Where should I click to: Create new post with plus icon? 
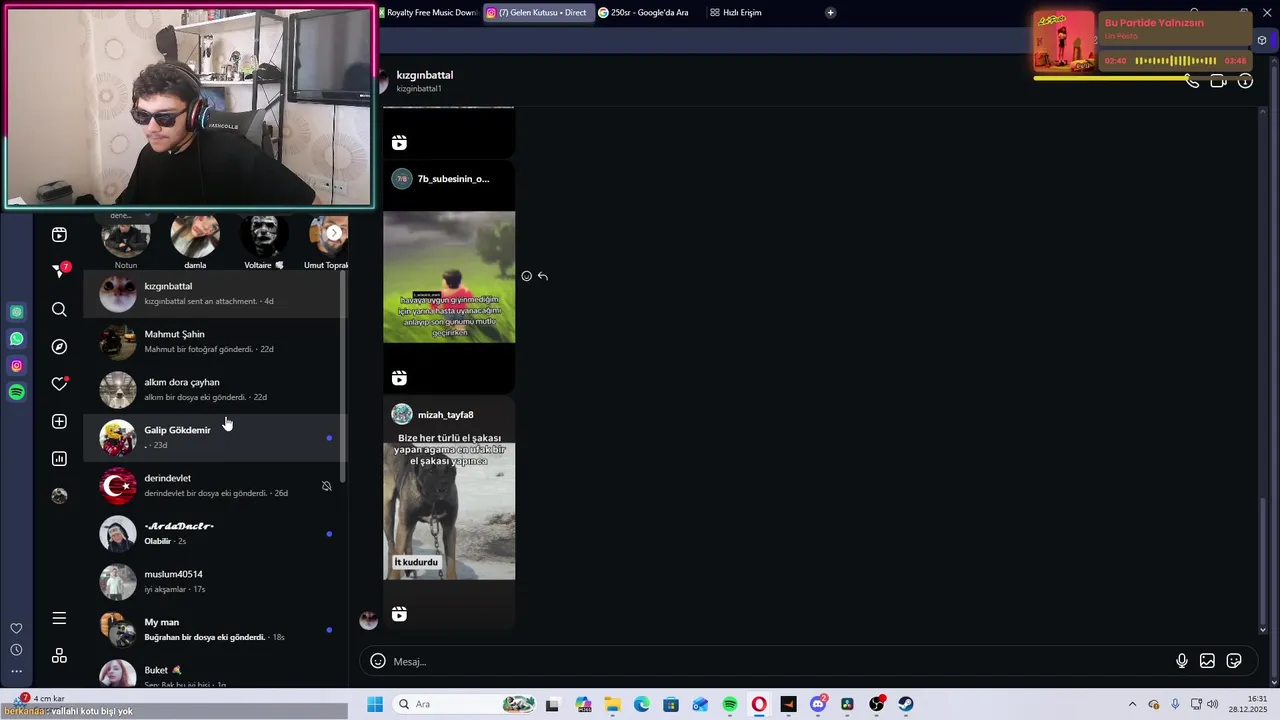[59, 421]
